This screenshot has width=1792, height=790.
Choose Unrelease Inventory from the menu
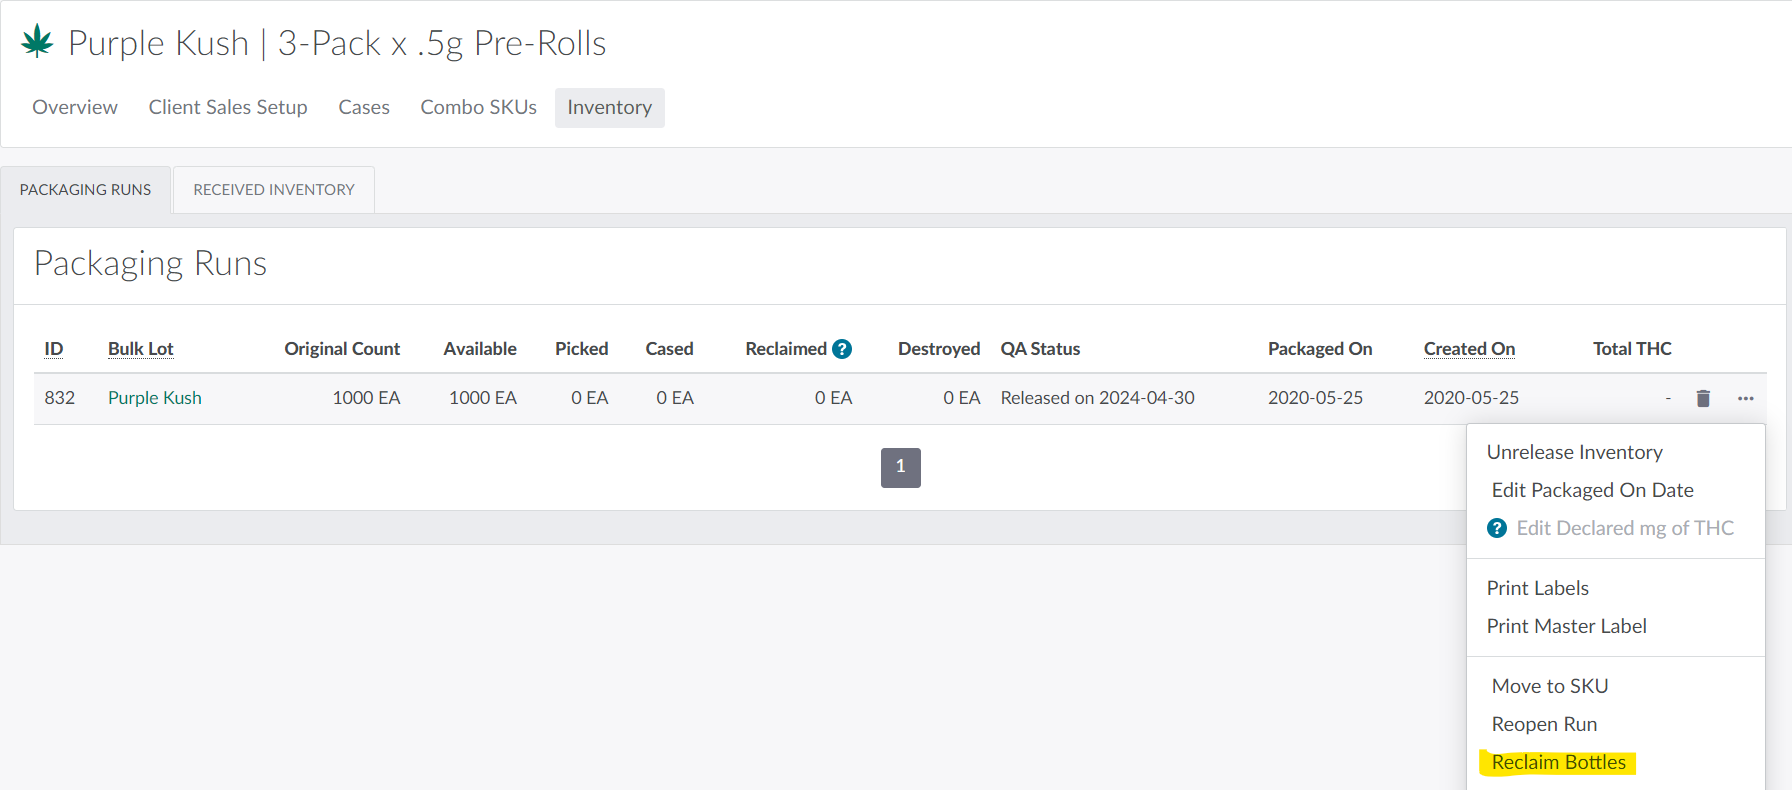1574,452
